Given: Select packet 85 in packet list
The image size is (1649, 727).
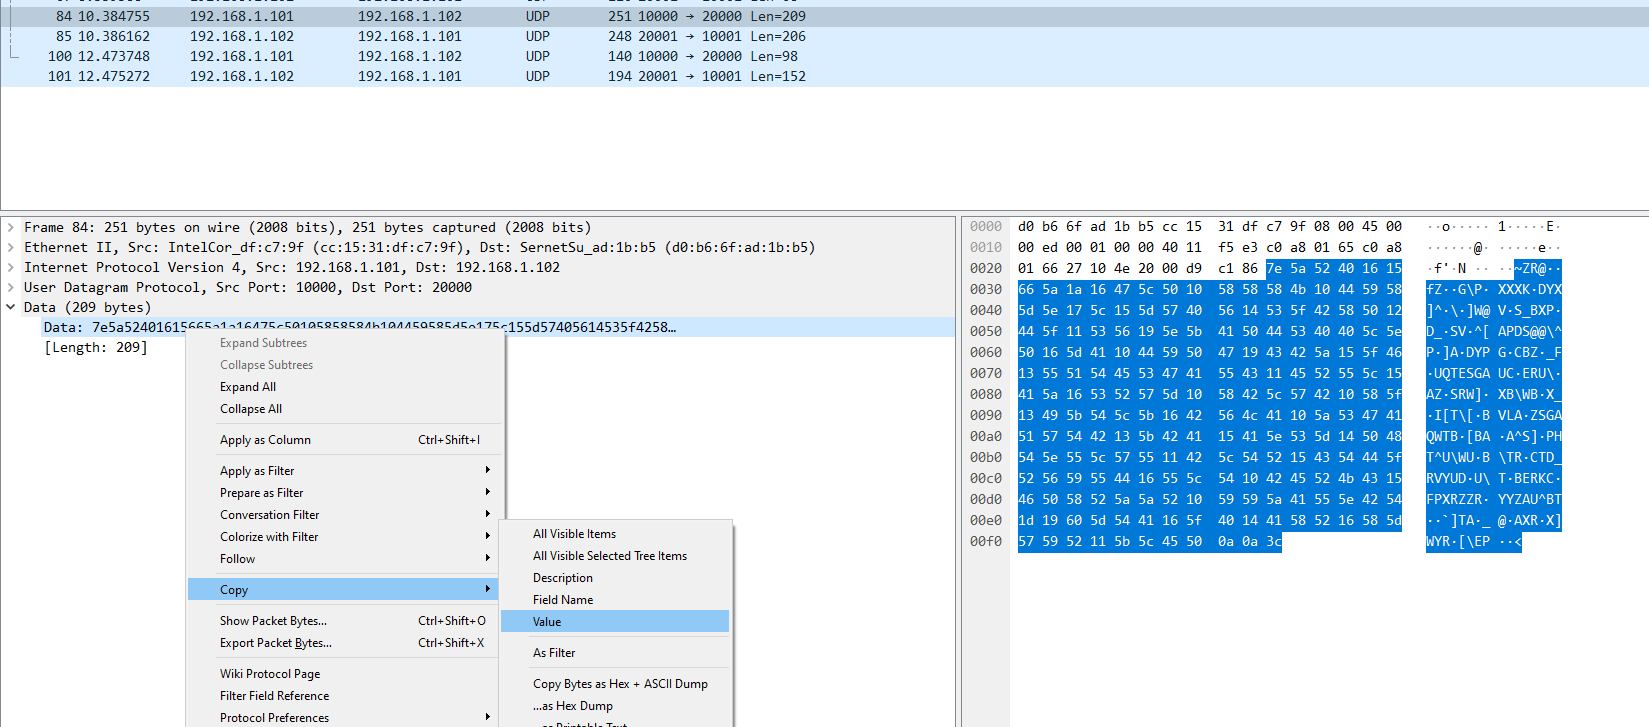Looking at the screenshot, I should [824, 36].
